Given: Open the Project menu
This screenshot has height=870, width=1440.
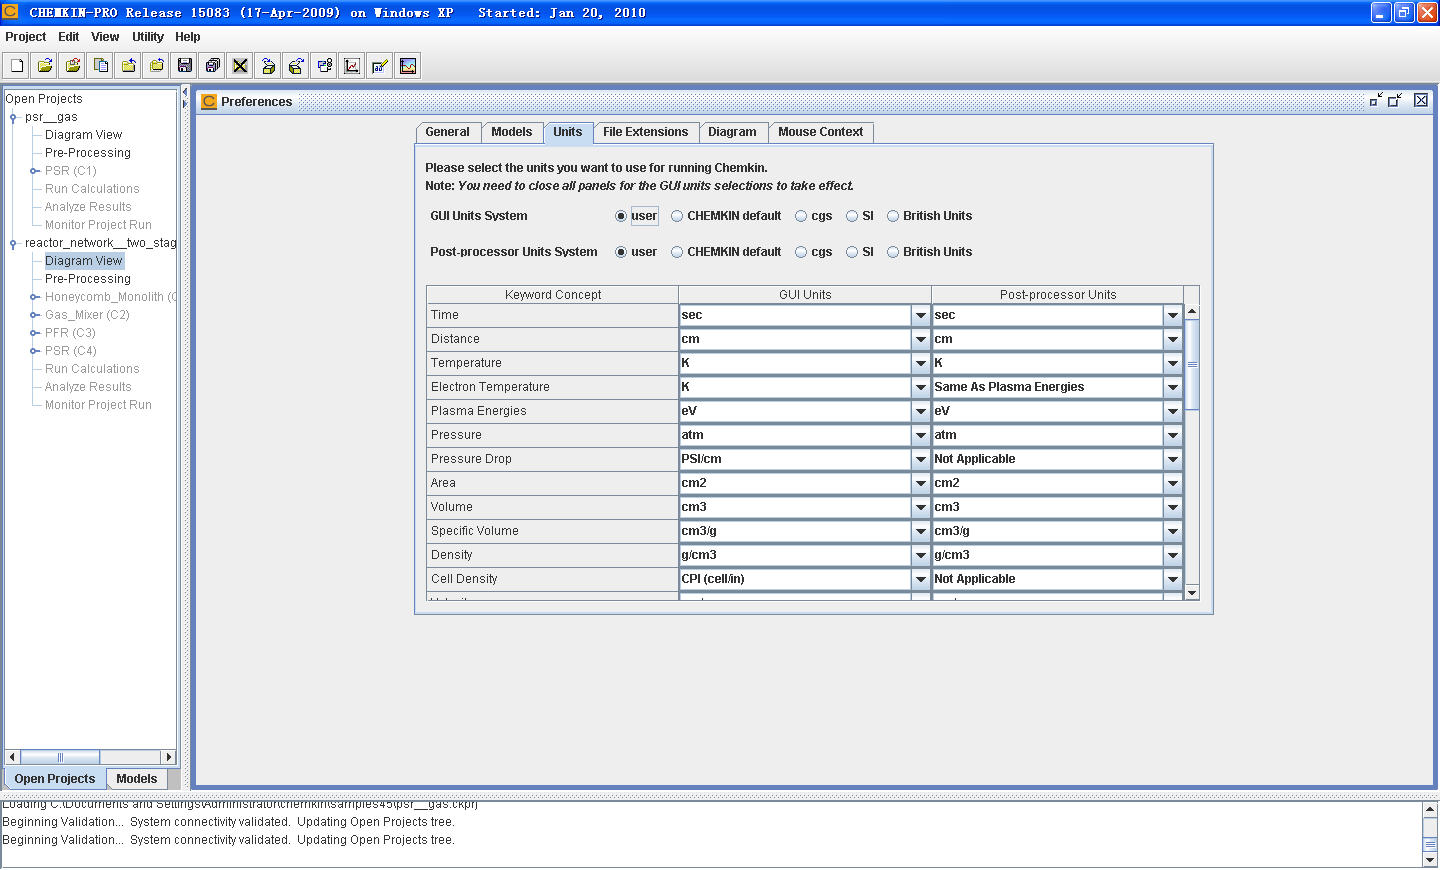Looking at the screenshot, I should click(x=26, y=37).
